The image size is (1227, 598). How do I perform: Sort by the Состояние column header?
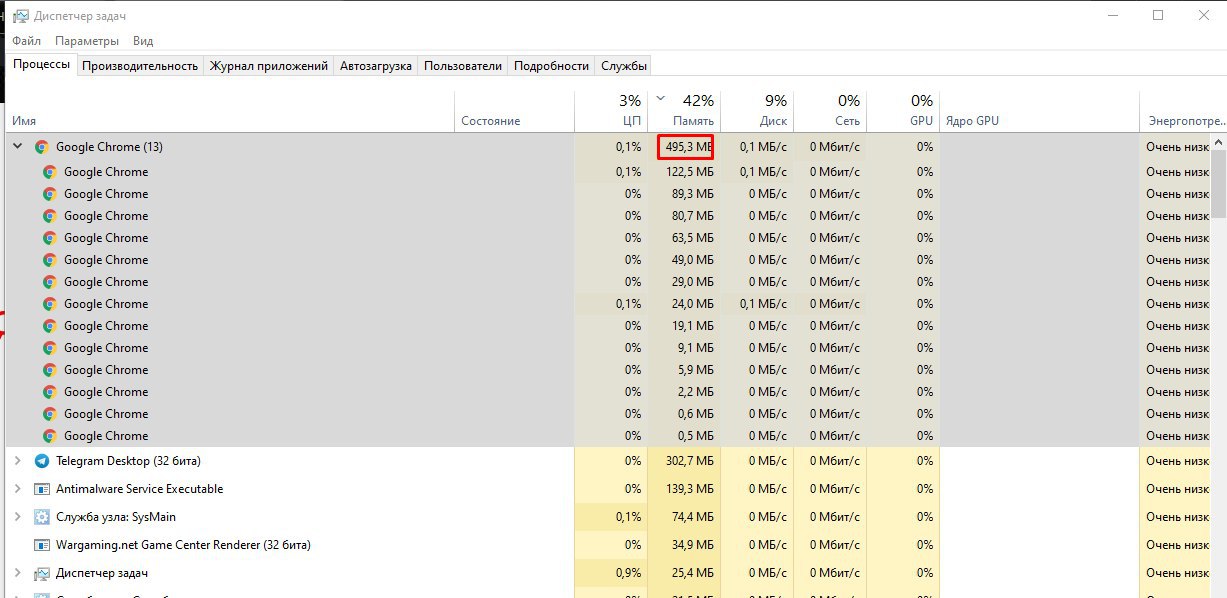(514, 111)
